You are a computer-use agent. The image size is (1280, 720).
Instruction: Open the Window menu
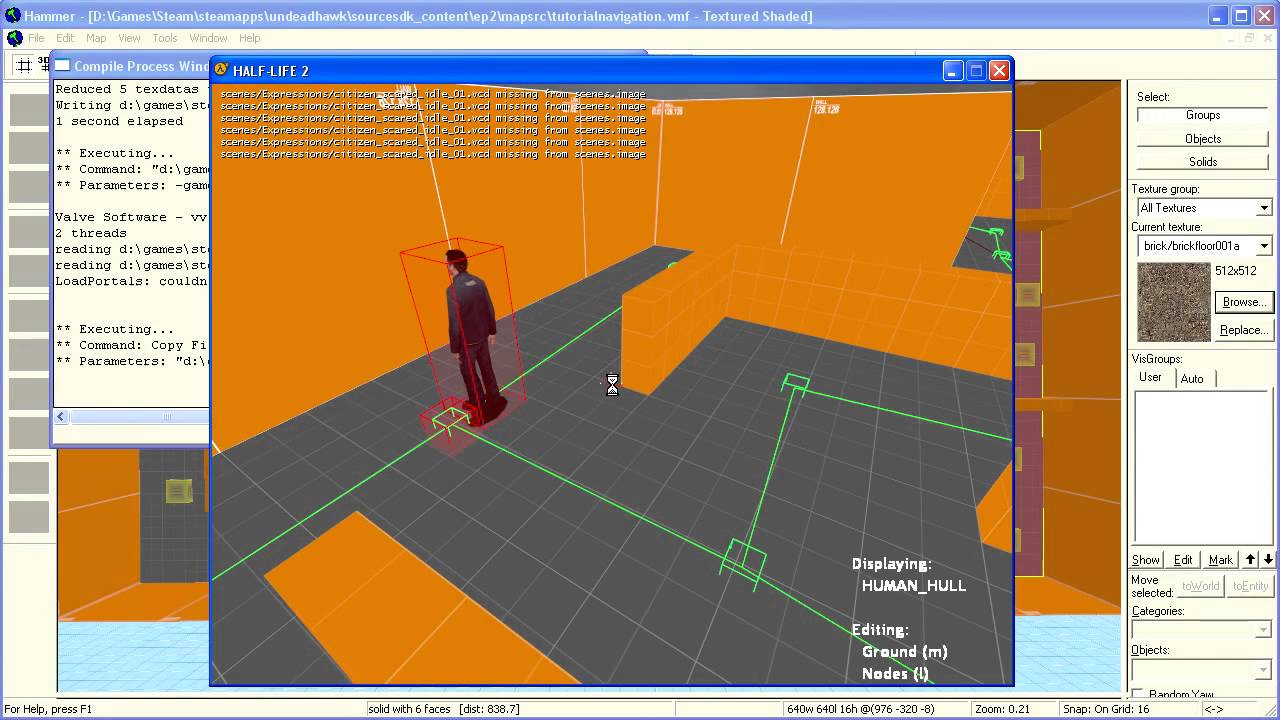click(208, 38)
